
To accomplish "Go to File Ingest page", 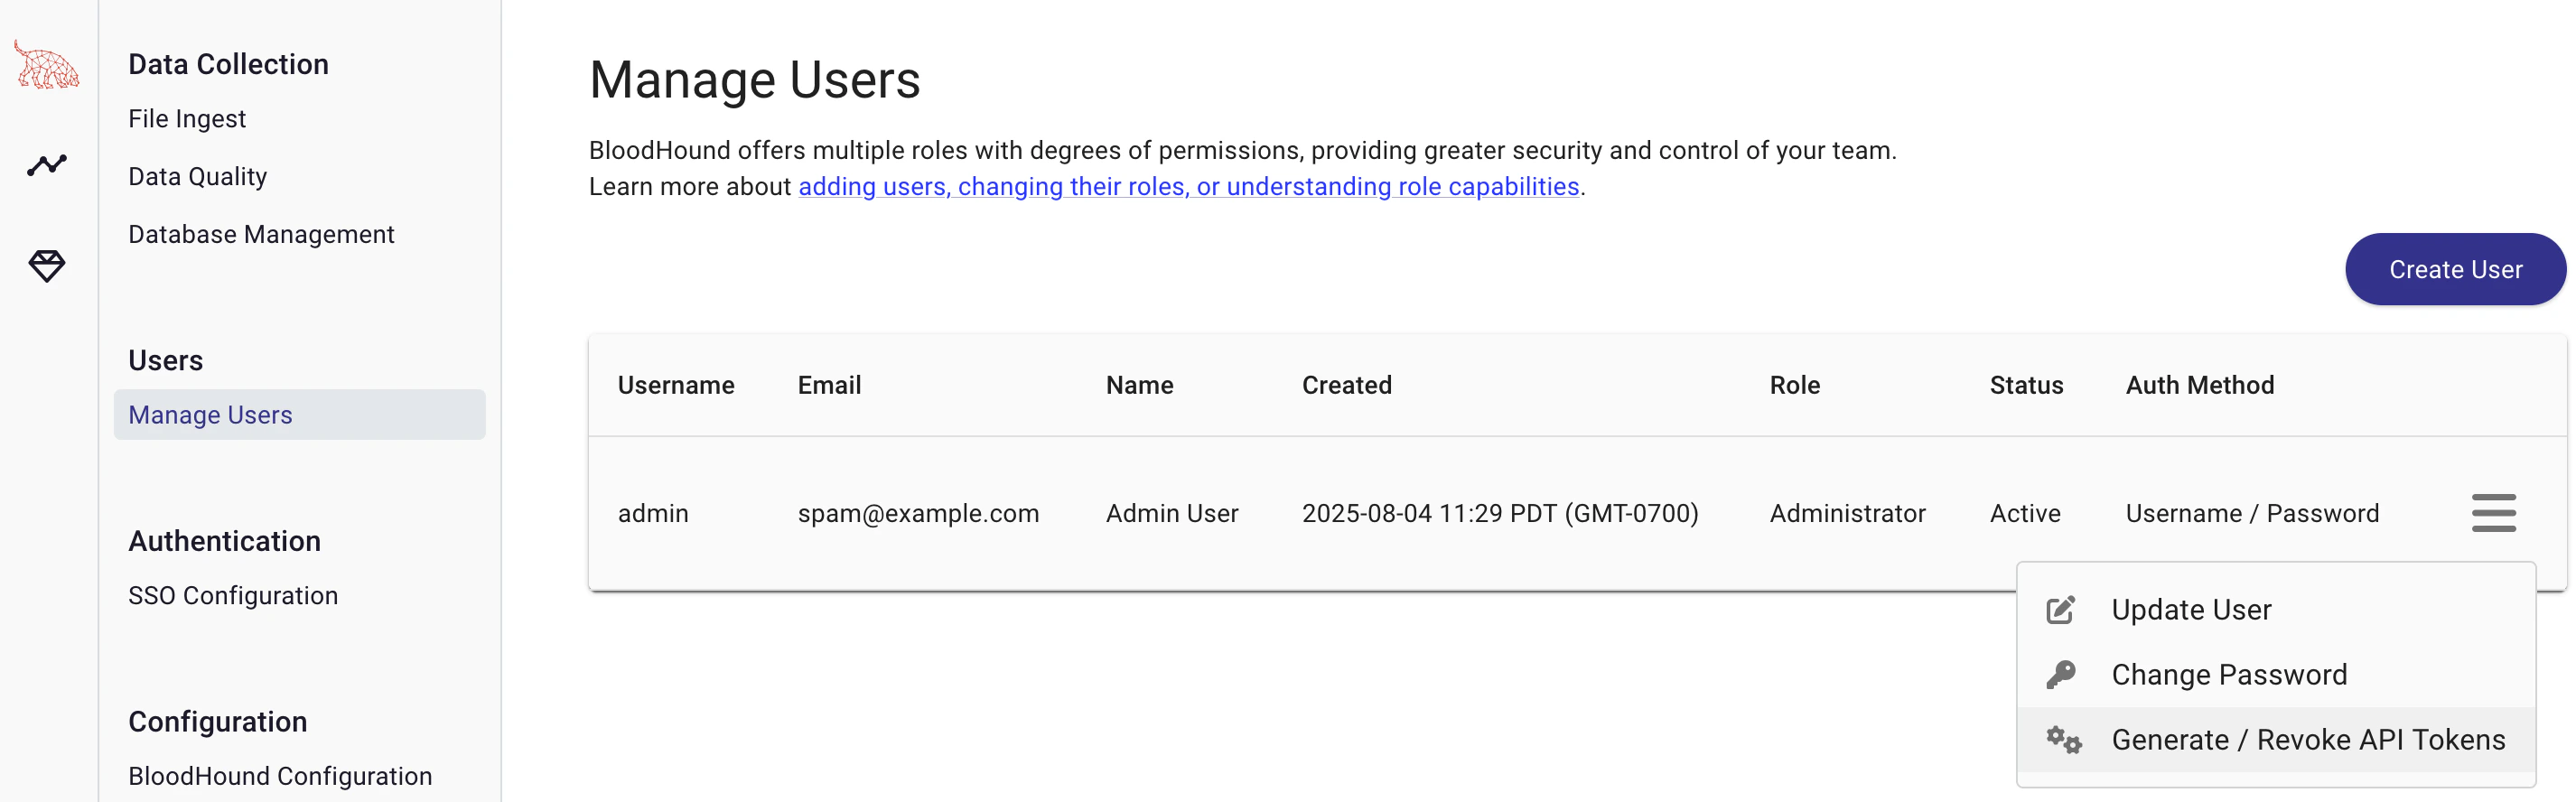I will coord(187,119).
